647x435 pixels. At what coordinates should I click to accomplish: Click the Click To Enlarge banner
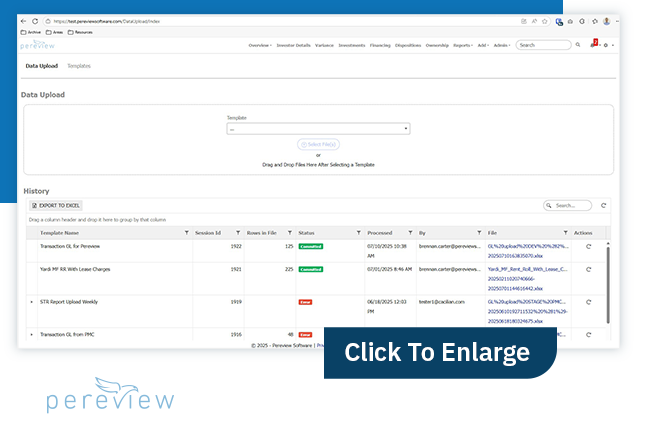click(440, 353)
